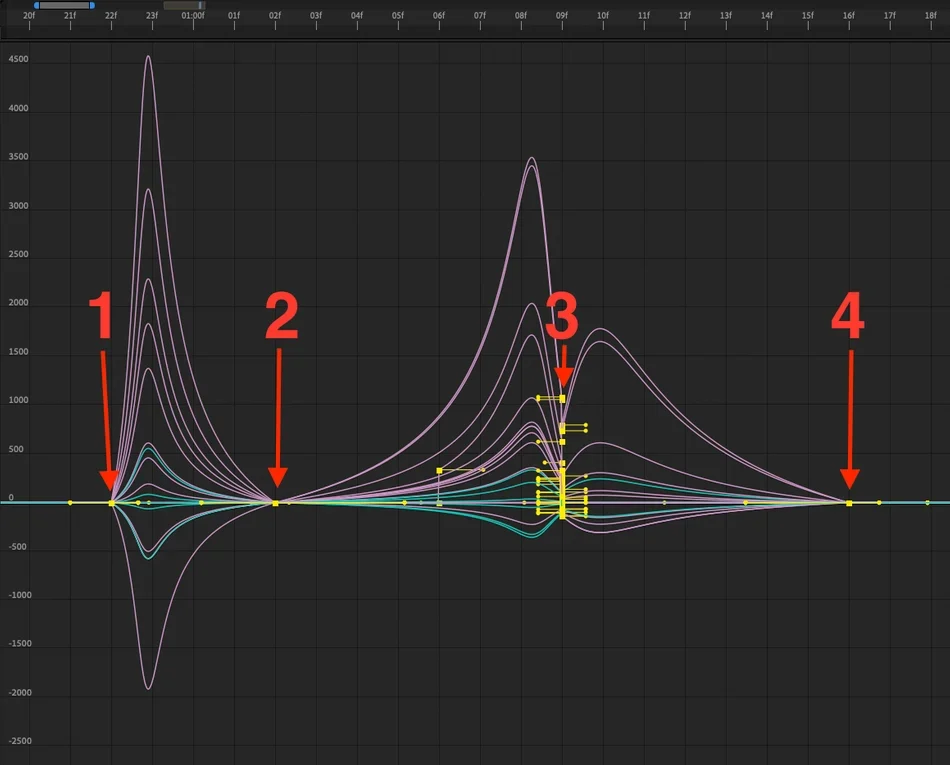Click the 09f mark on the time ruler

[562, 16]
